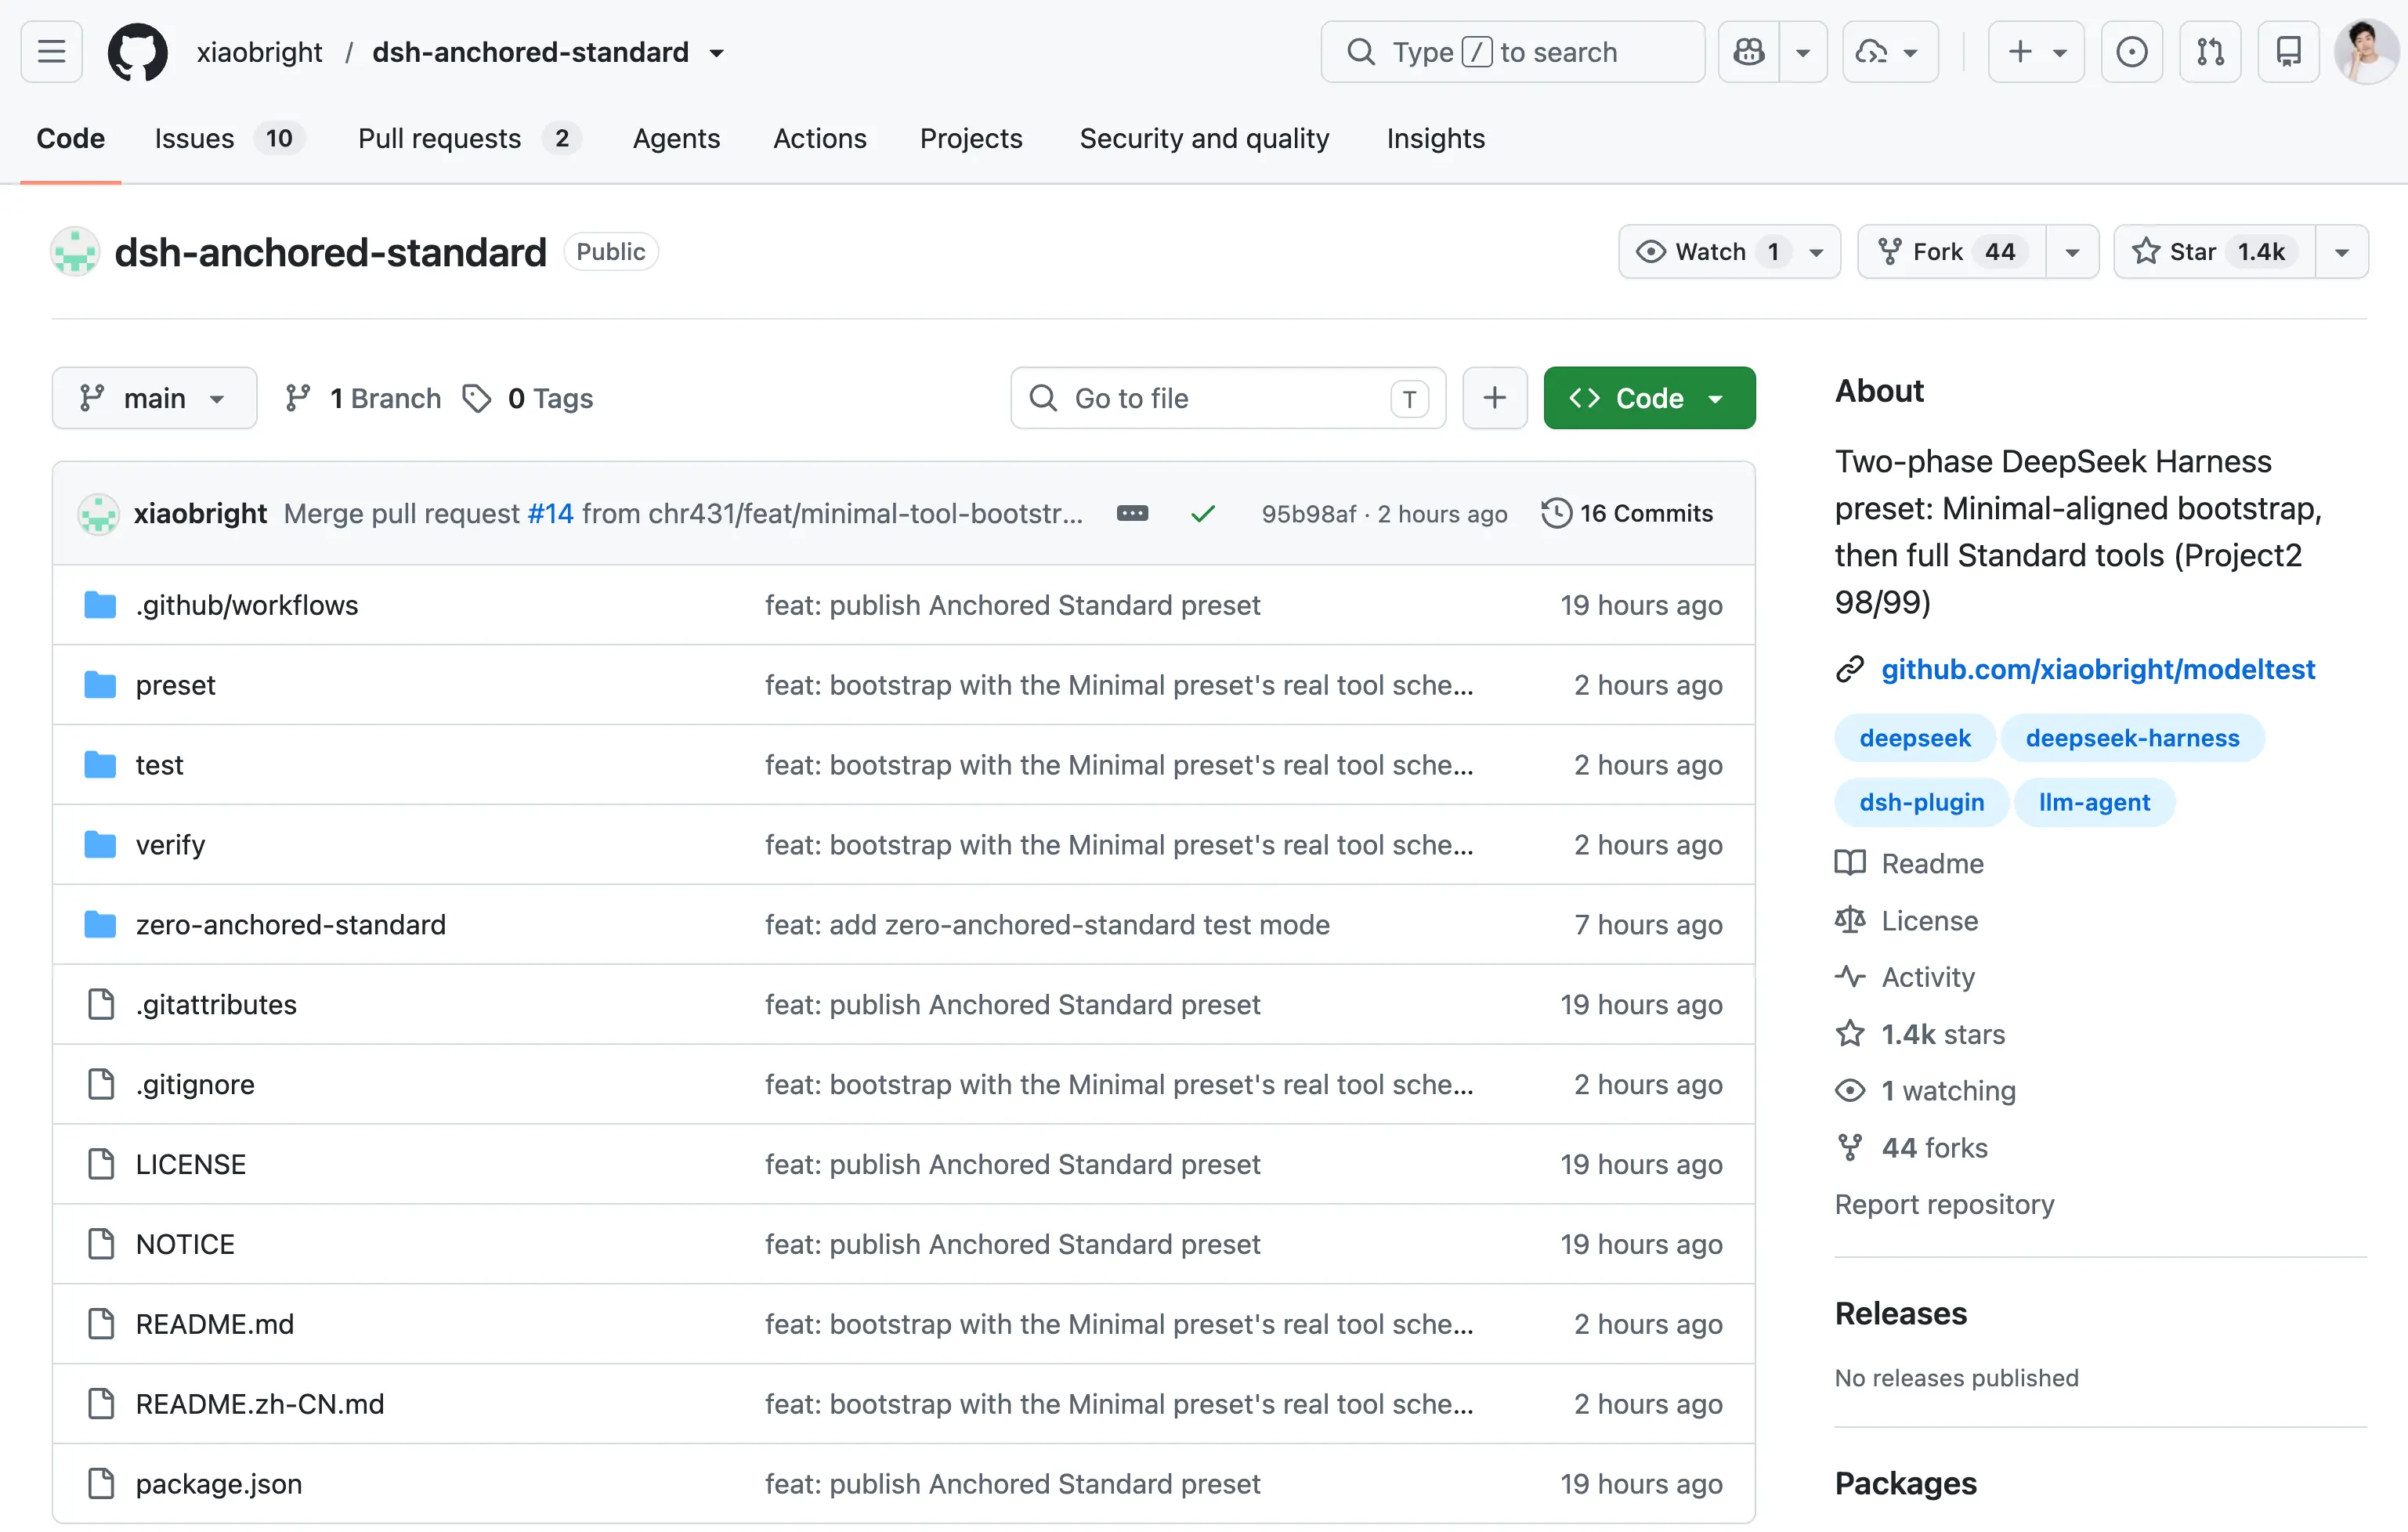The height and width of the screenshot is (1532, 2408).
Task: Go to the GitHub homepage logo
Action: coord(138,52)
